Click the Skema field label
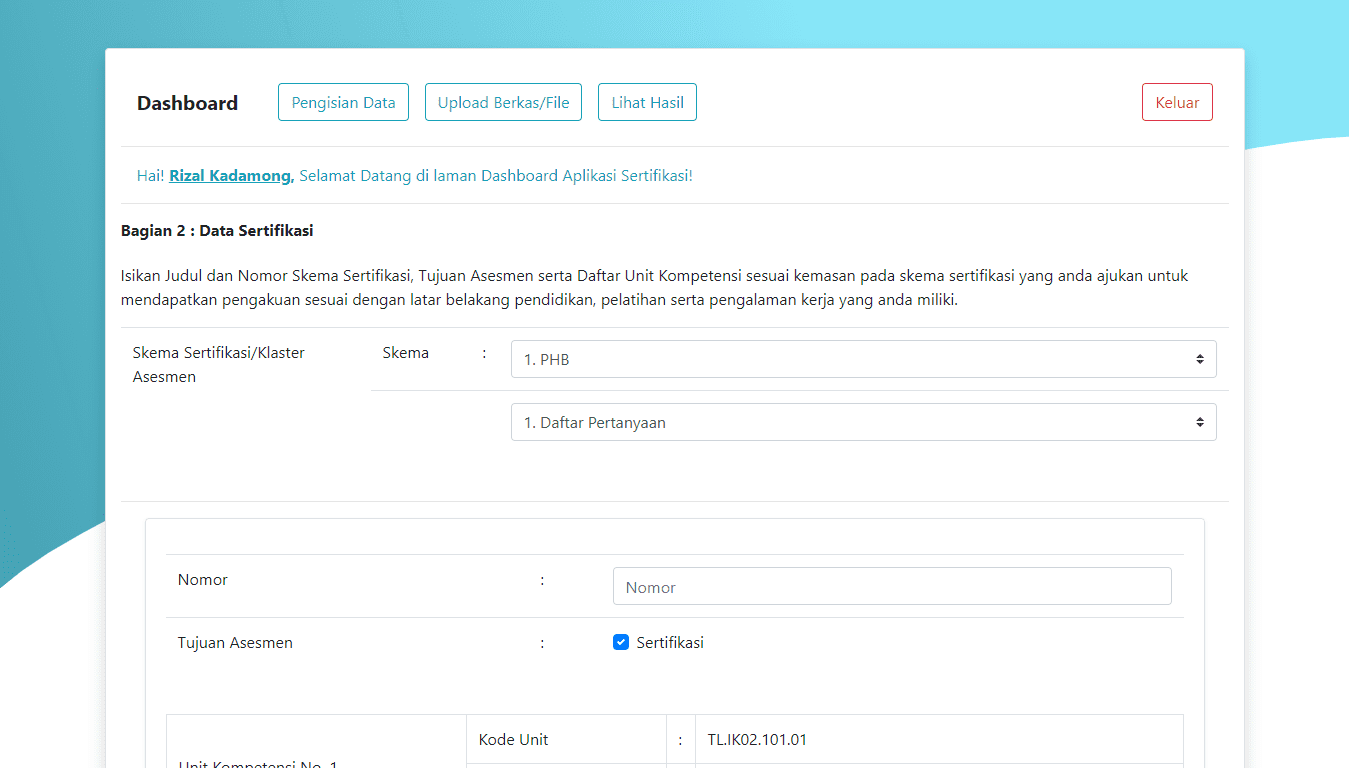 coord(405,353)
